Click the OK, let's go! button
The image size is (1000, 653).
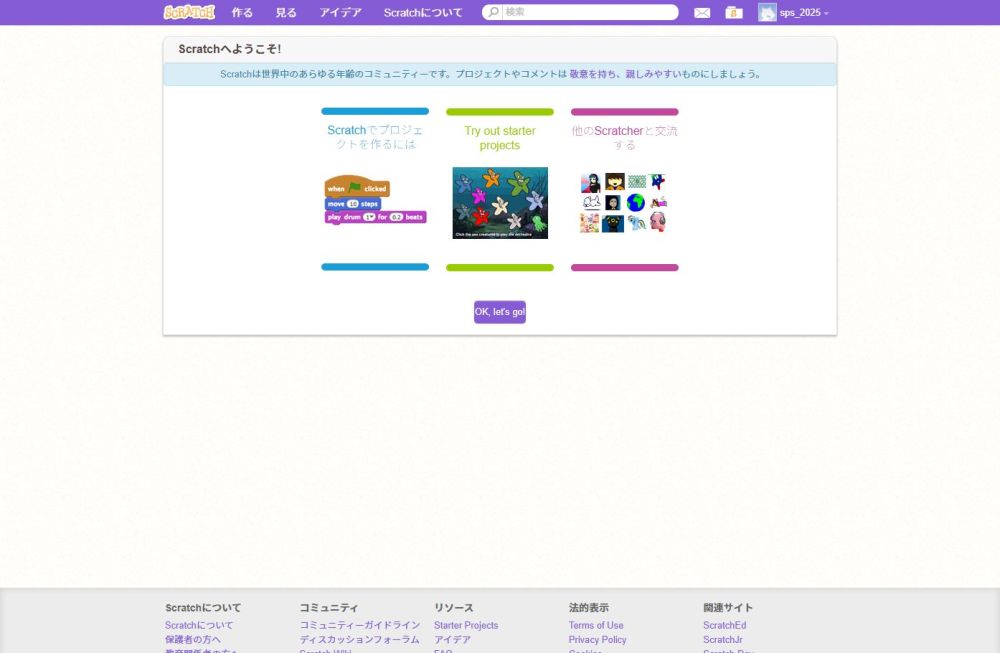point(500,312)
